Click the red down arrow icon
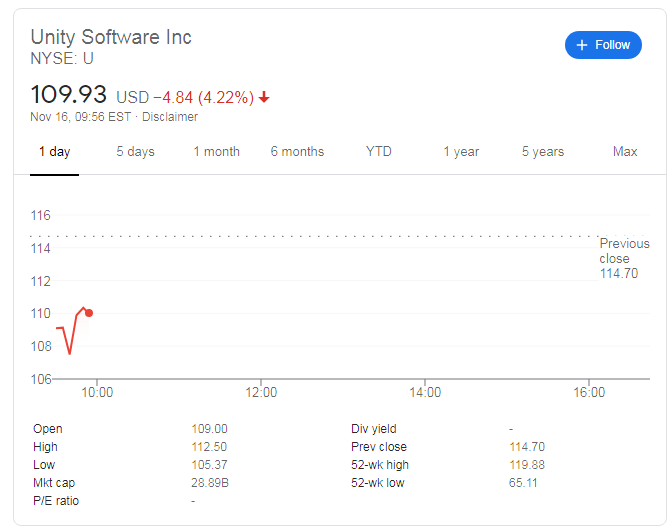671x532 pixels. pos(264,97)
